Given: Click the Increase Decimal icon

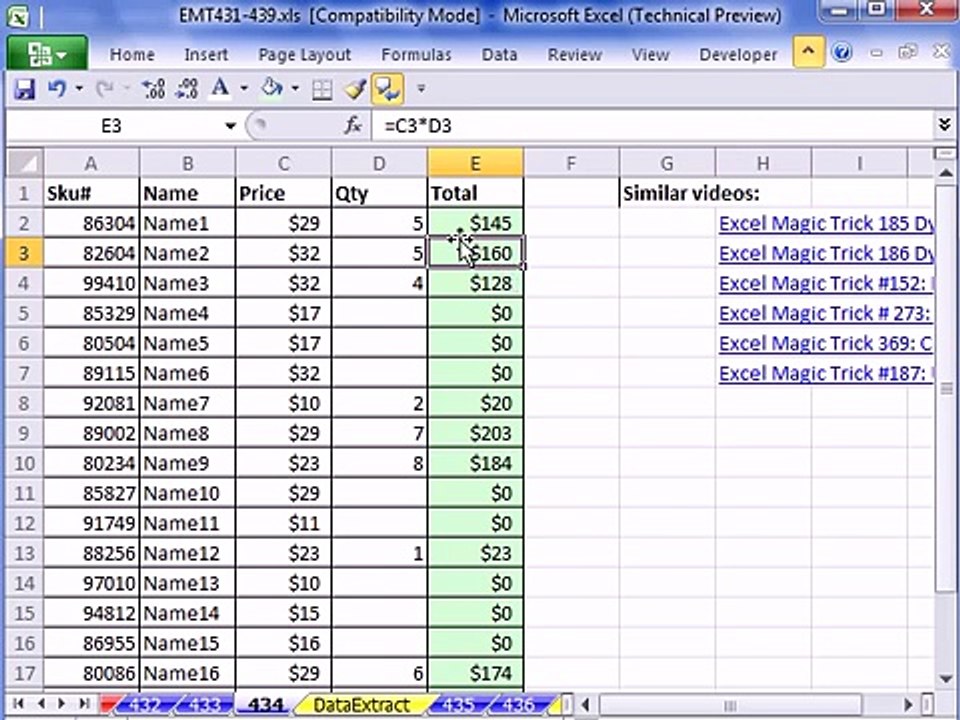Looking at the screenshot, I should pyautogui.click(x=153, y=89).
